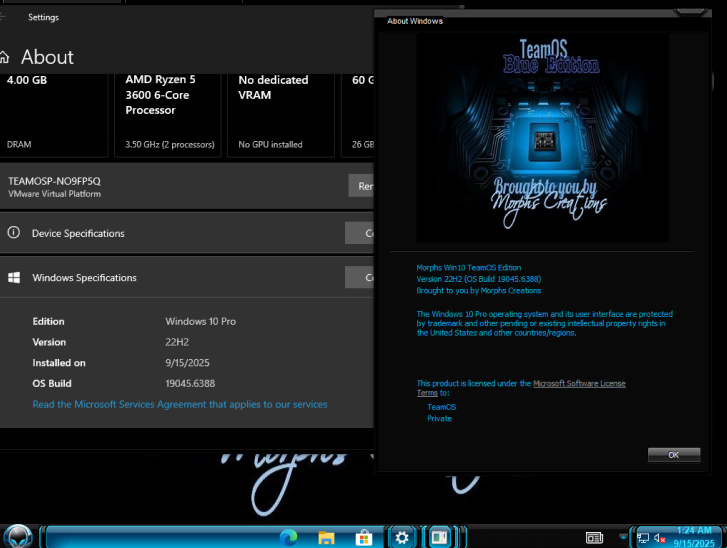Click the Rename button beside TEAMOSP-NO9FP5Q

361,186
